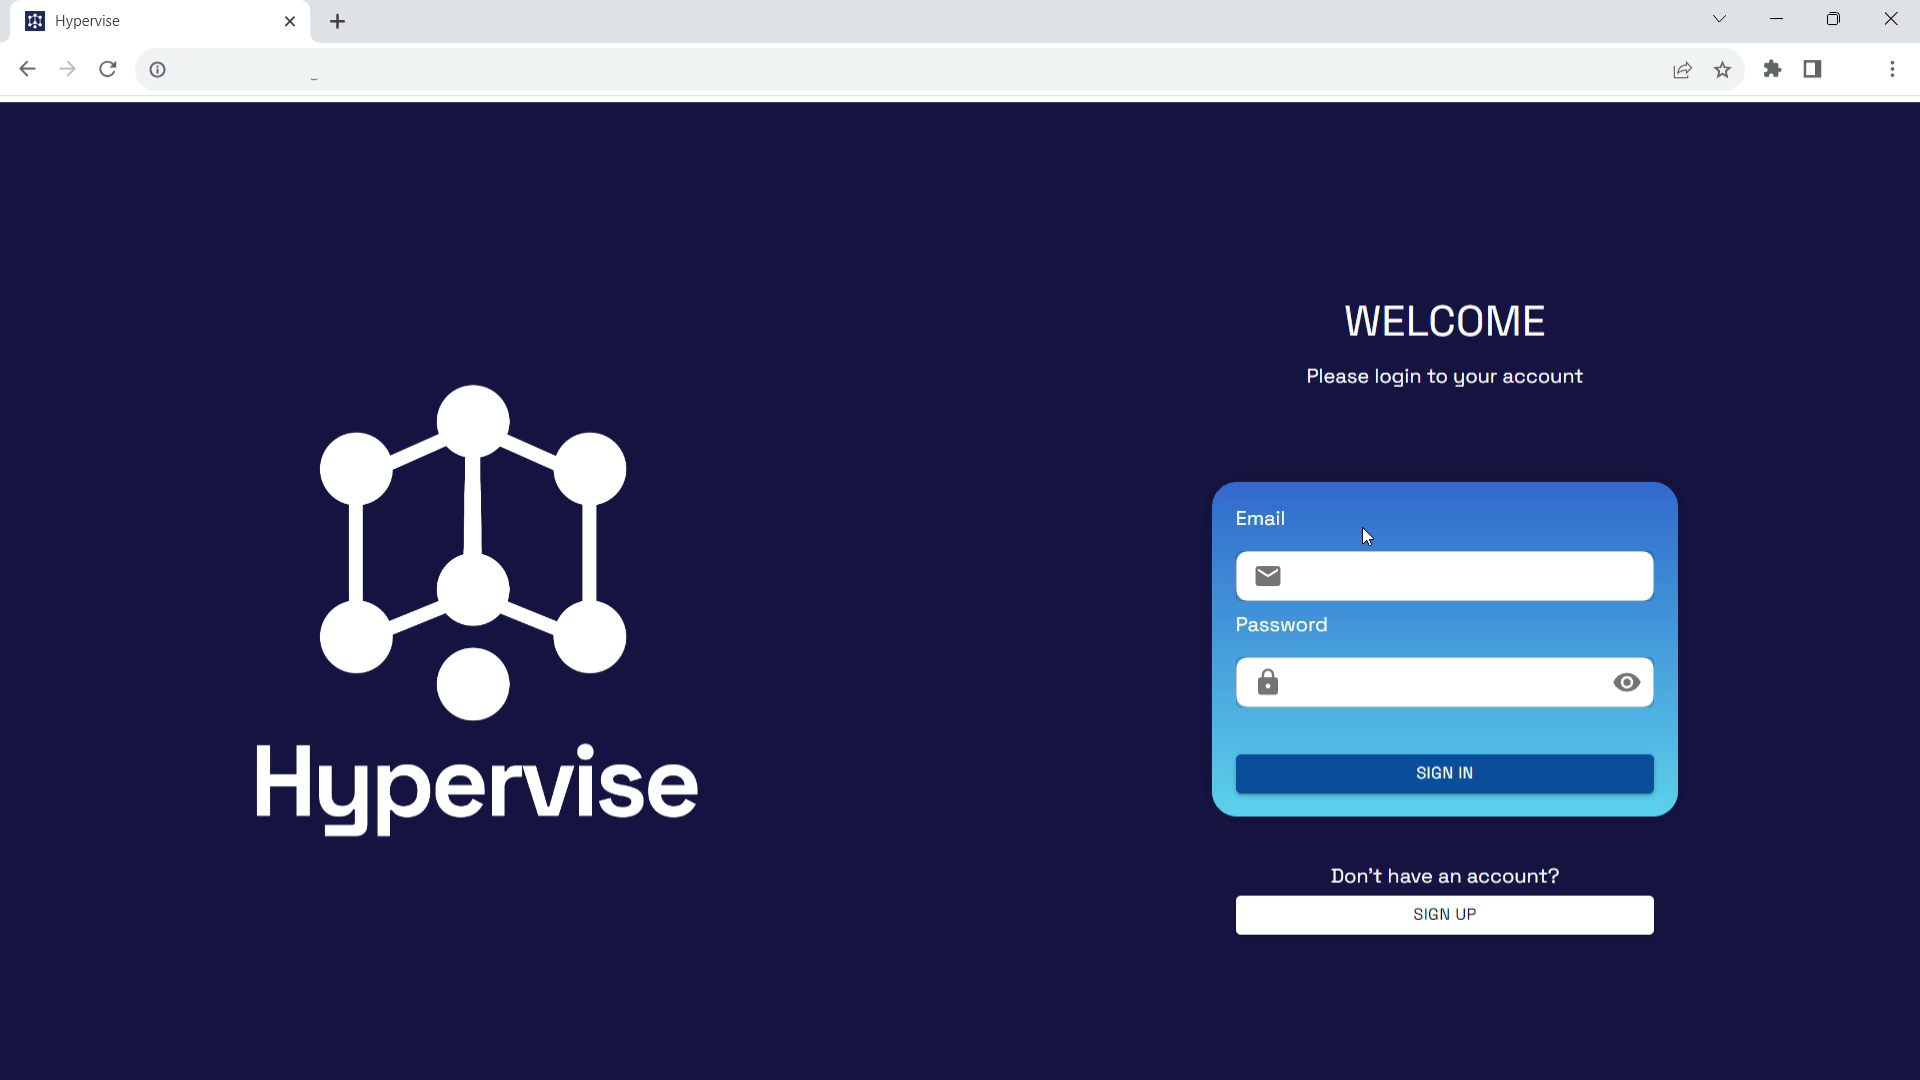Click the WELCOME heading
The height and width of the screenshot is (1080, 1920).
(x=1444, y=321)
